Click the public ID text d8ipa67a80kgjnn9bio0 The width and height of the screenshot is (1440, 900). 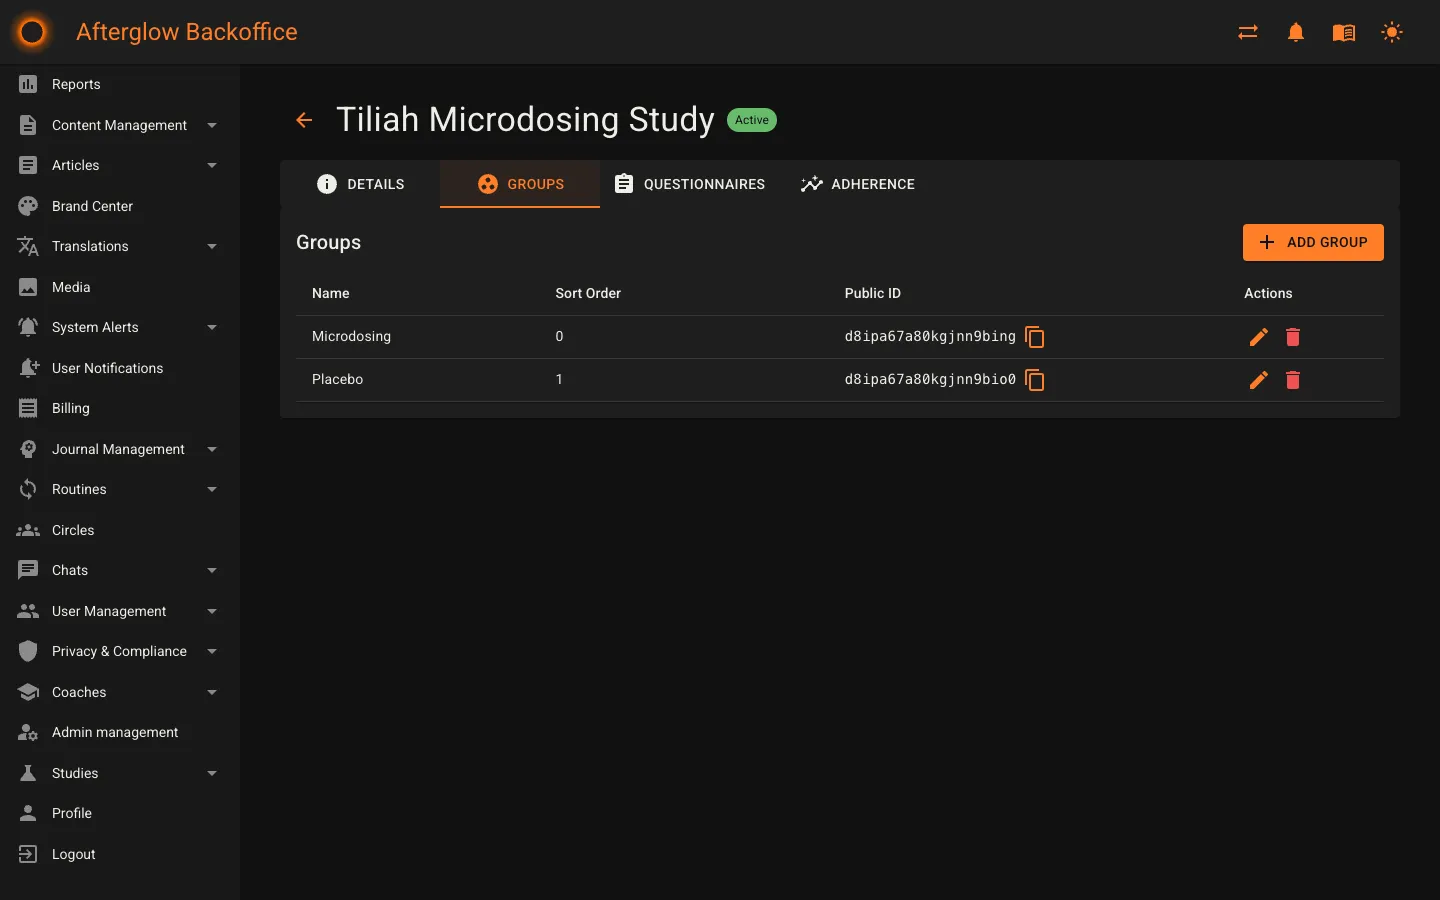pyautogui.click(x=930, y=379)
